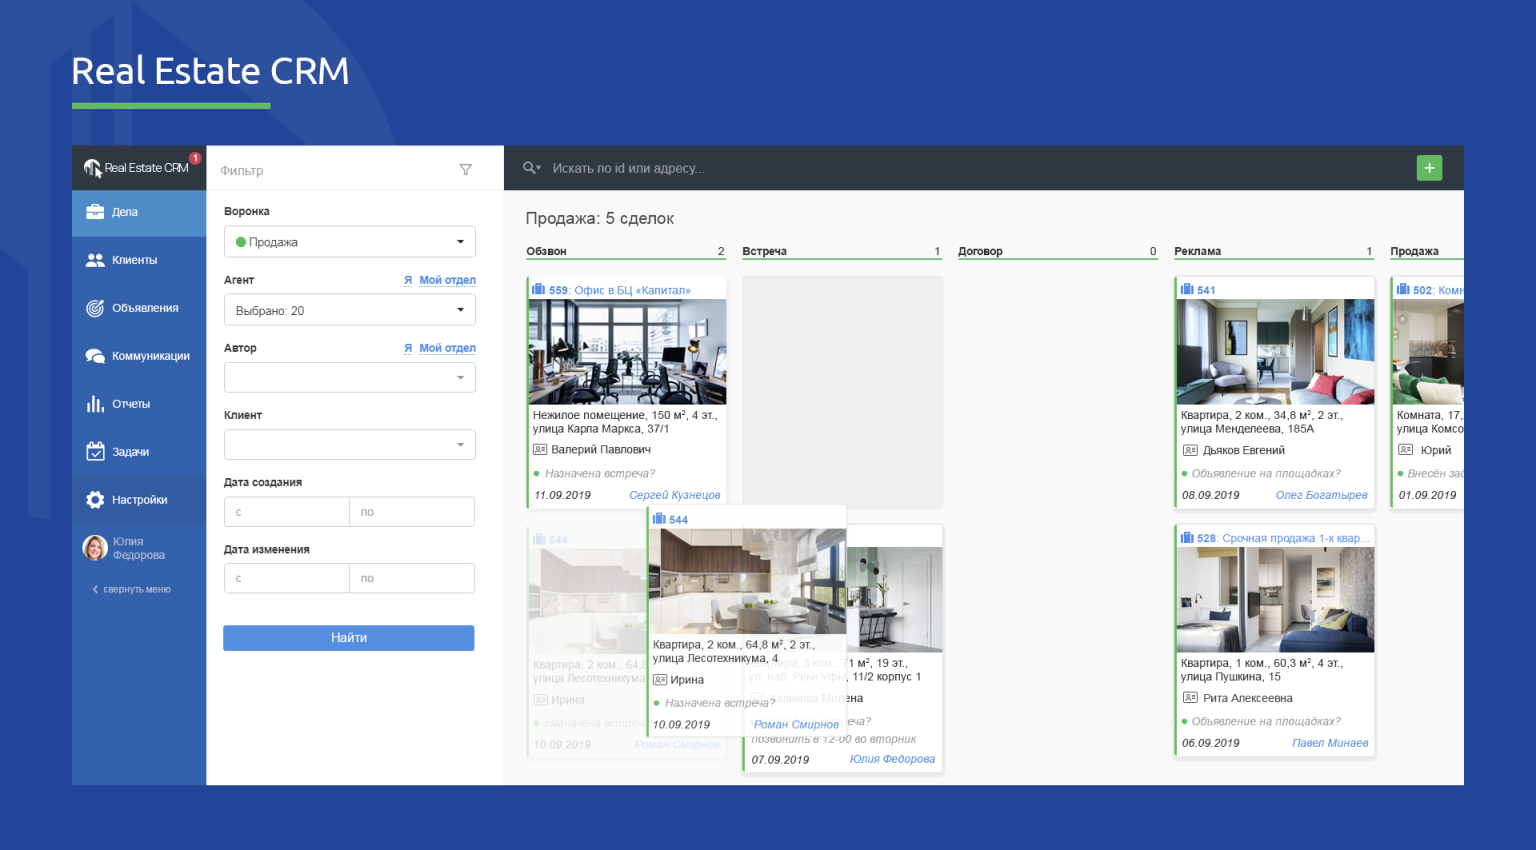Select Дела in the sidebar
1536x850 pixels.
click(139, 212)
